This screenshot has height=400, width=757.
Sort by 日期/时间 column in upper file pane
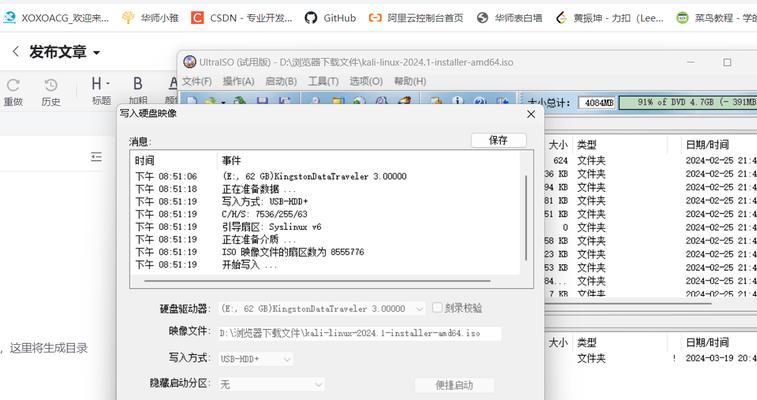707,144
